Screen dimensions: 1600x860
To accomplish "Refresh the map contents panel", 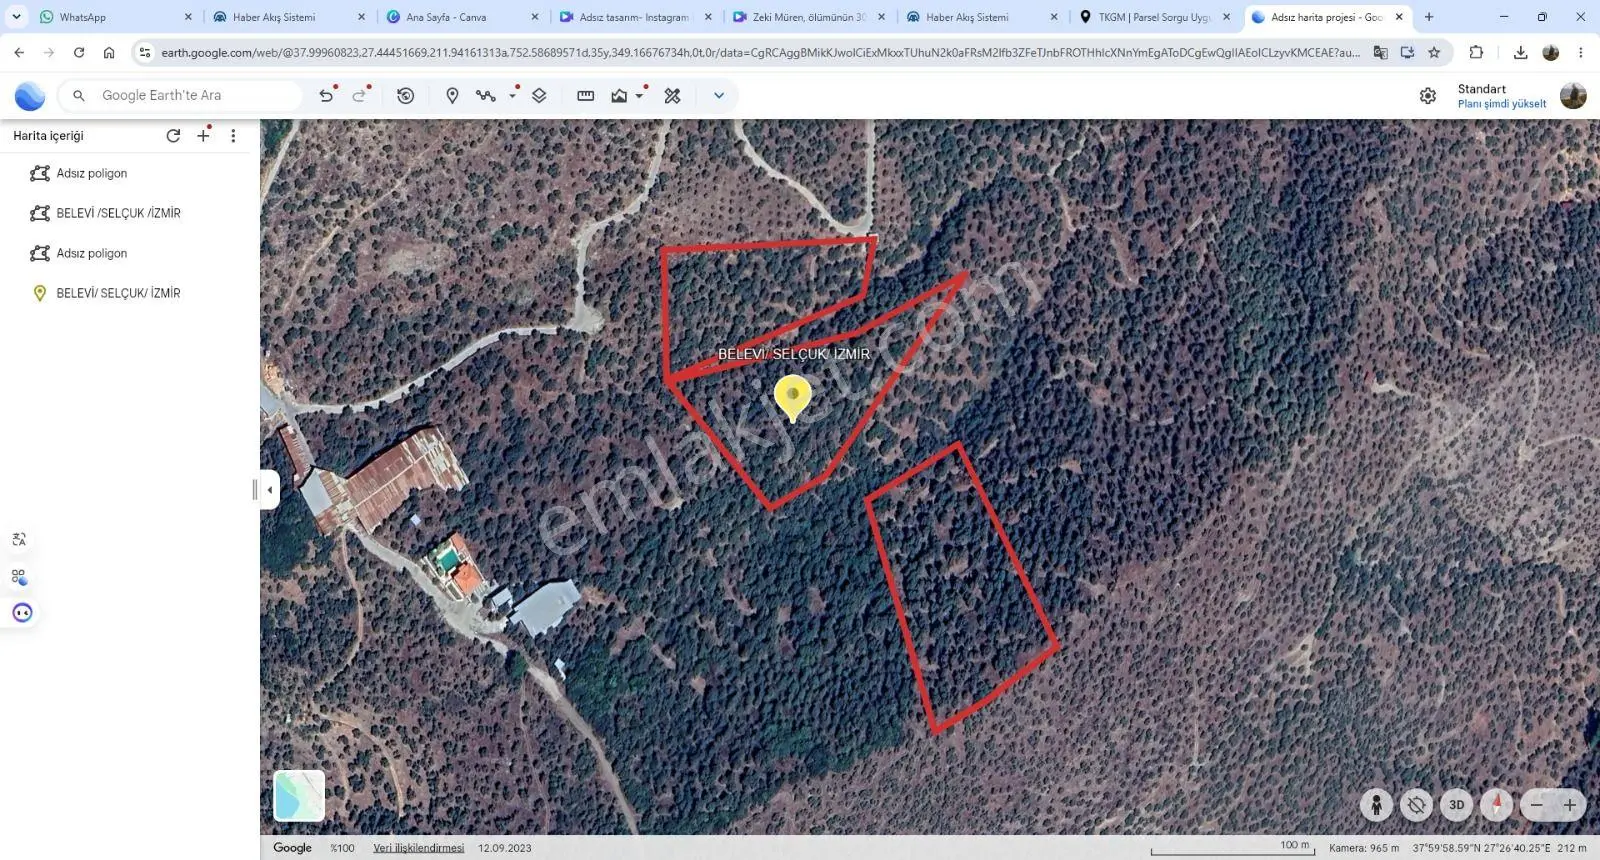I will click(173, 136).
